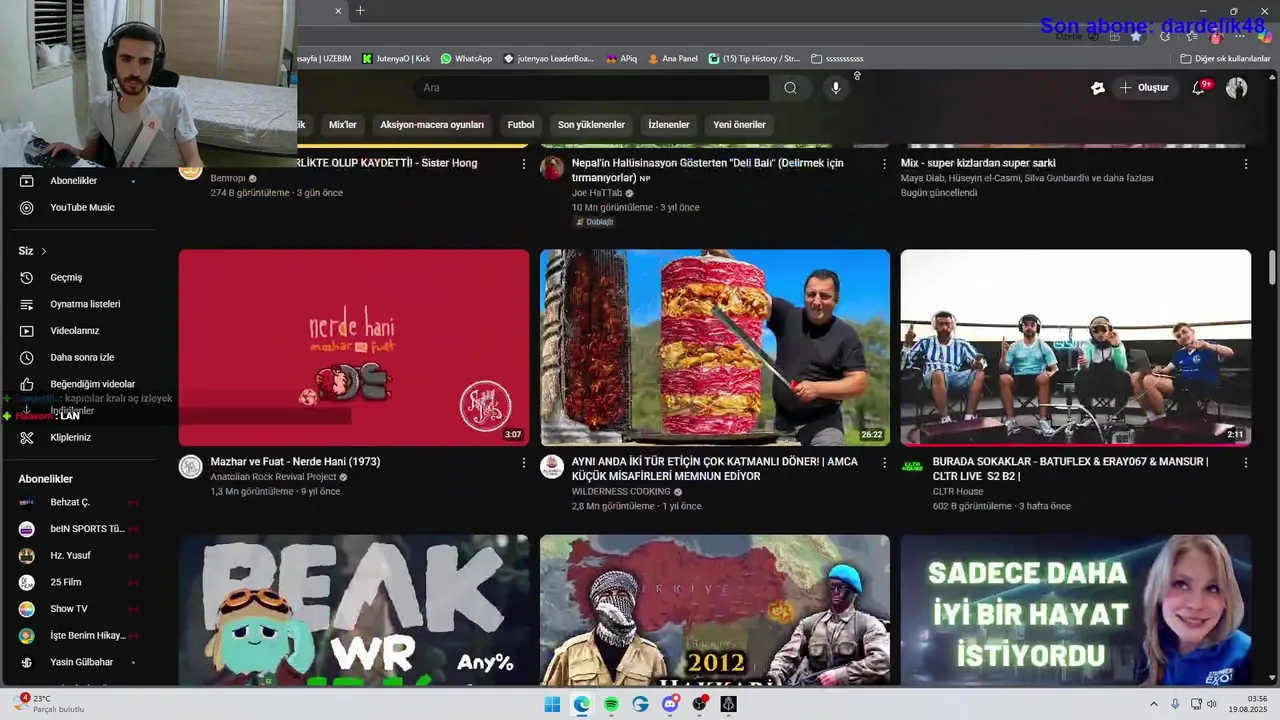This screenshot has width=1280, height=720.
Task: Click the page vertical scrollbar thumb
Action: coord(1273,267)
